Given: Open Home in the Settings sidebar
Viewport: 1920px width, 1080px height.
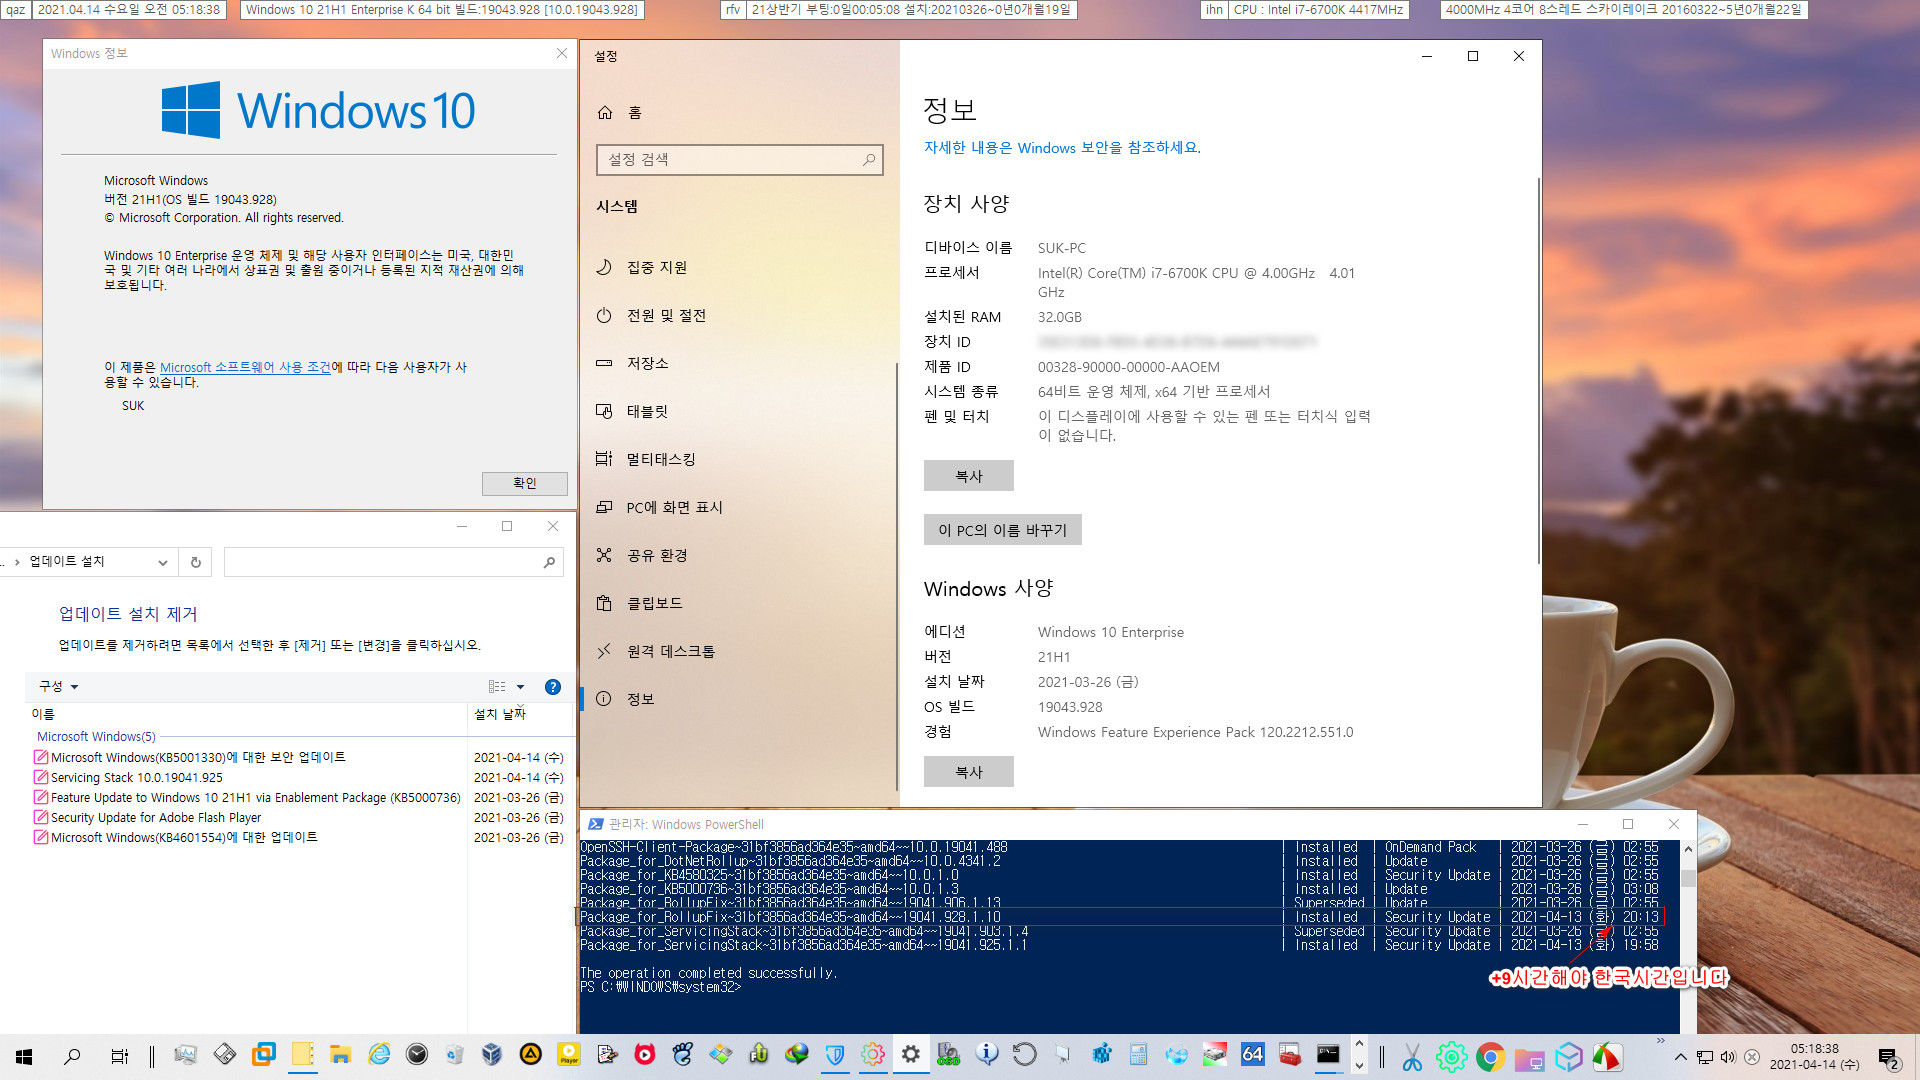Looking at the screenshot, I should 620,113.
